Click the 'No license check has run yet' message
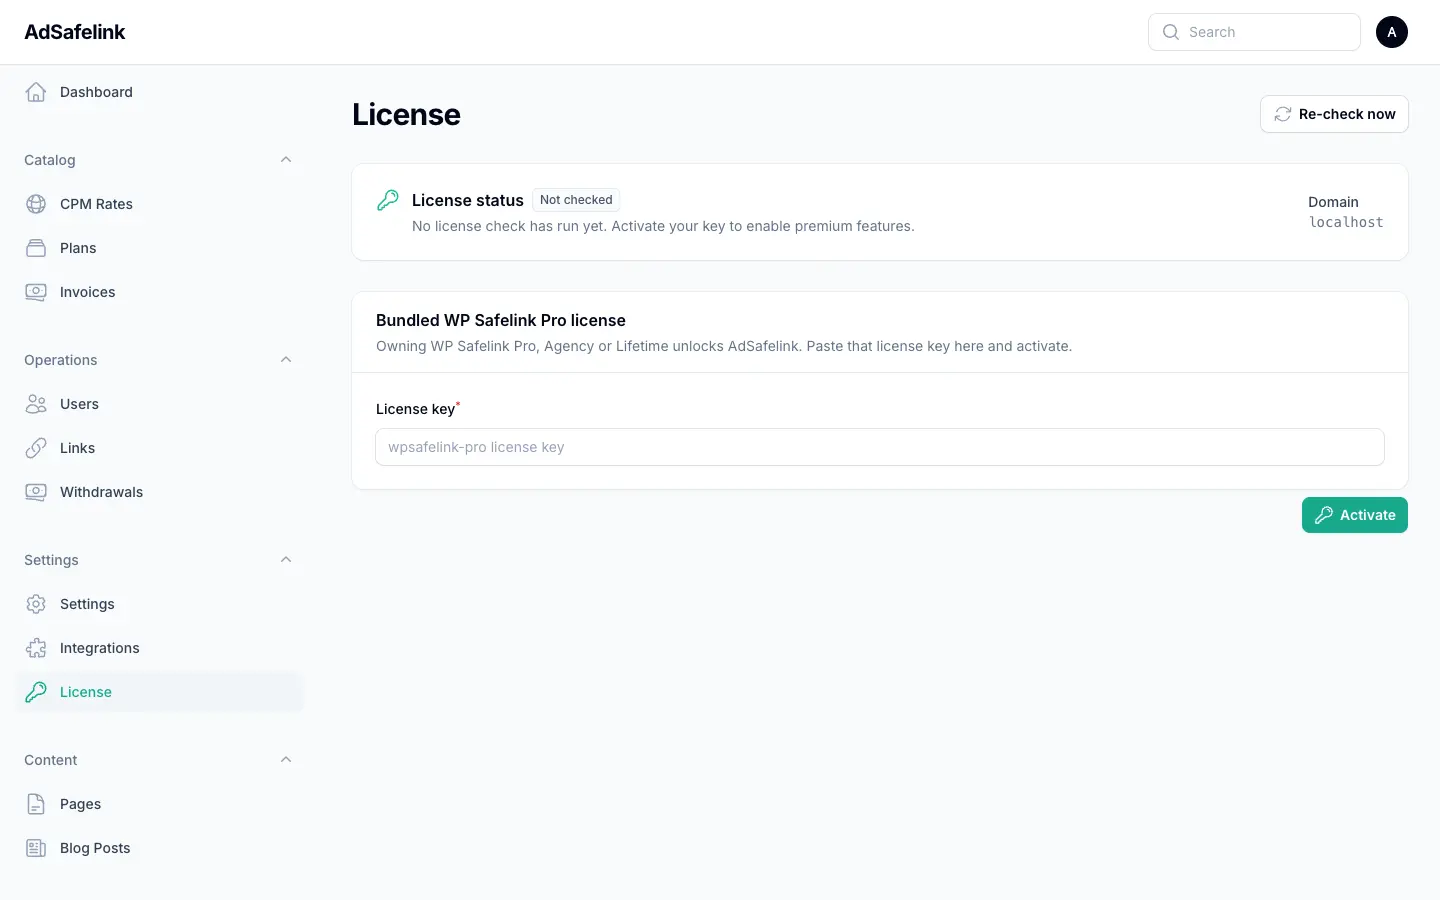Image resolution: width=1440 pixels, height=900 pixels. click(x=663, y=226)
